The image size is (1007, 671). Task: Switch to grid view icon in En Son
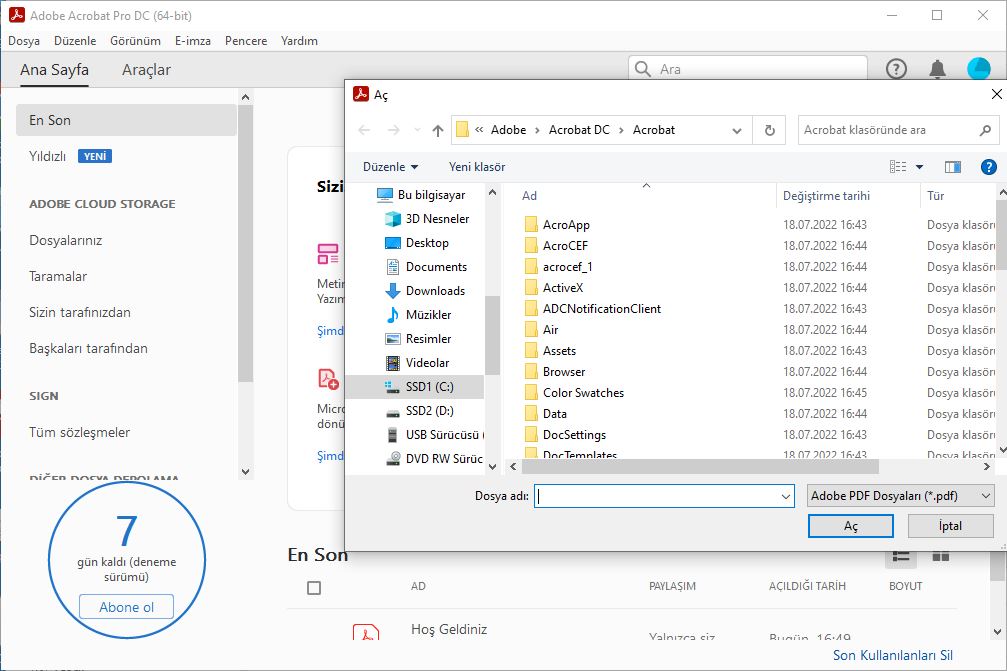(941, 556)
